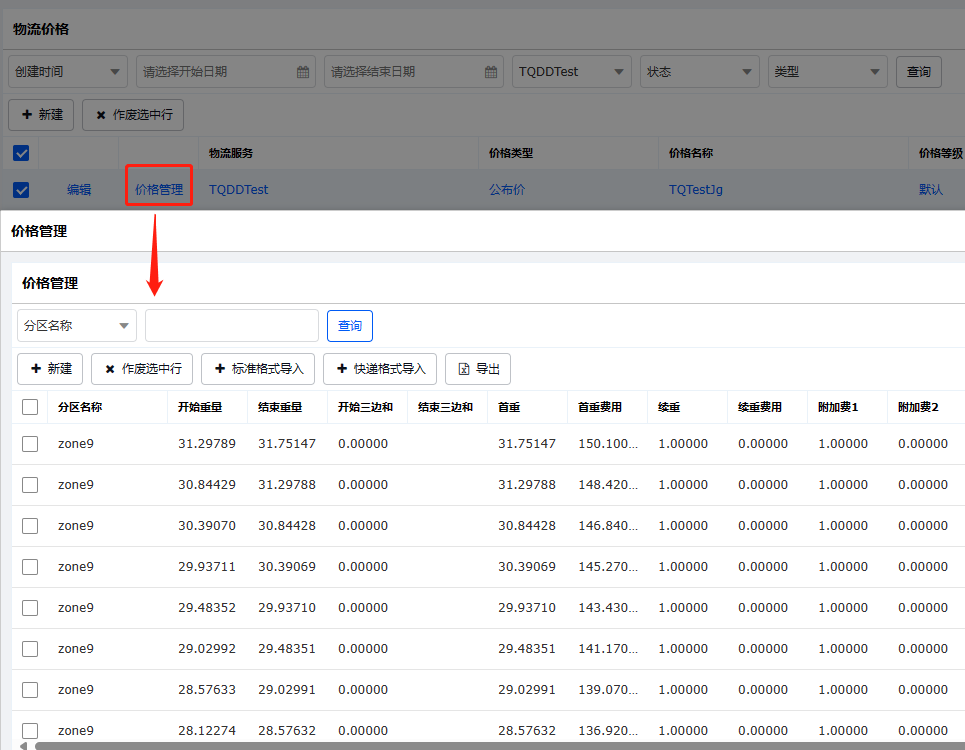Check the row with start weight 29.48352
Image resolution: width=965 pixels, height=750 pixels.
point(30,608)
